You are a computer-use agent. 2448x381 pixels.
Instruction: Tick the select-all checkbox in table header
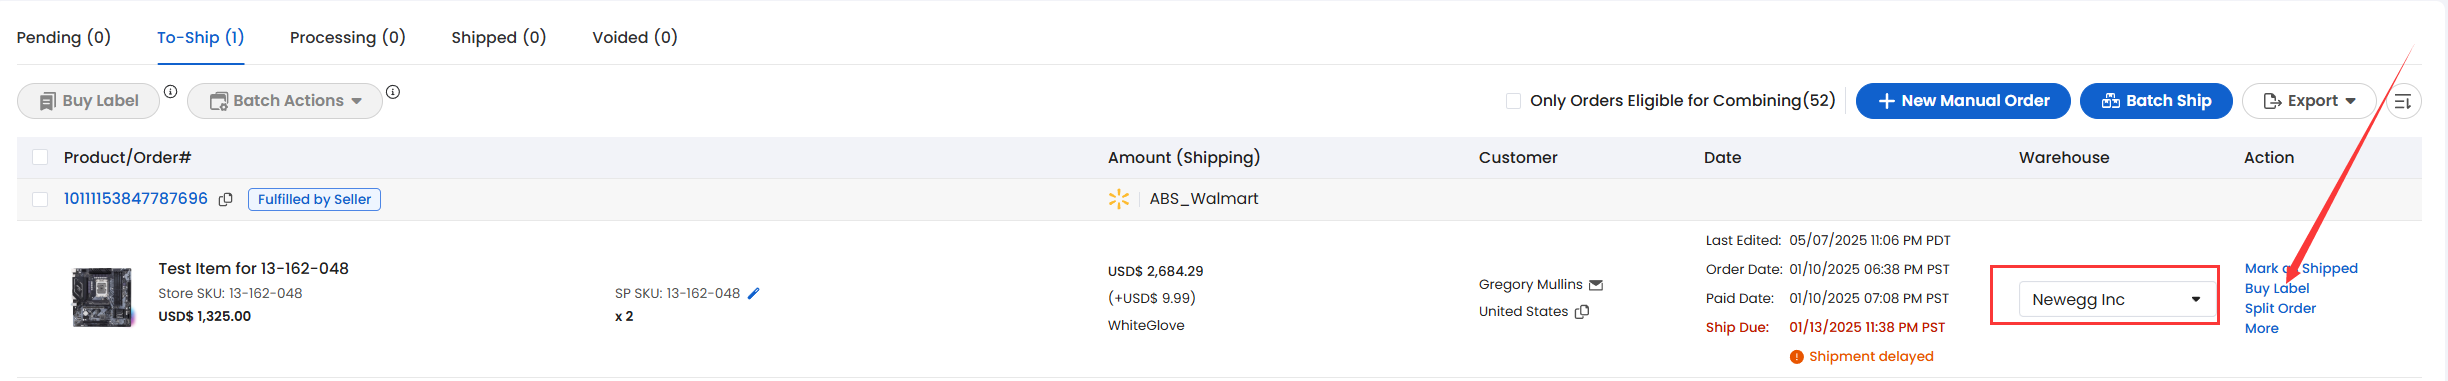pyautogui.click(x=40, y=157)
